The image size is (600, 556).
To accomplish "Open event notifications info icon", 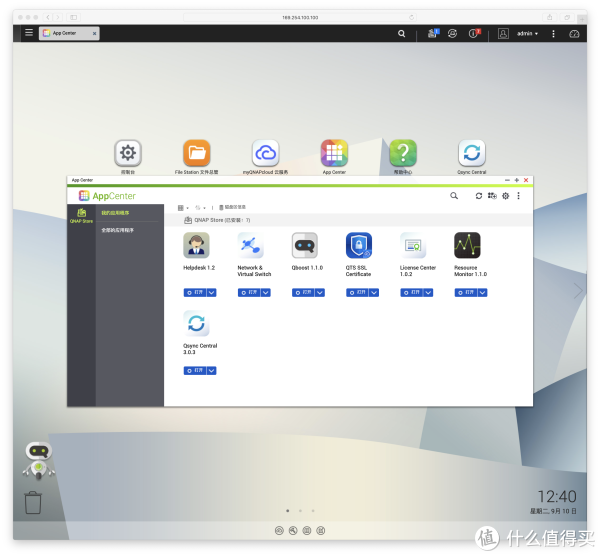I will click(x=474, y=33).
